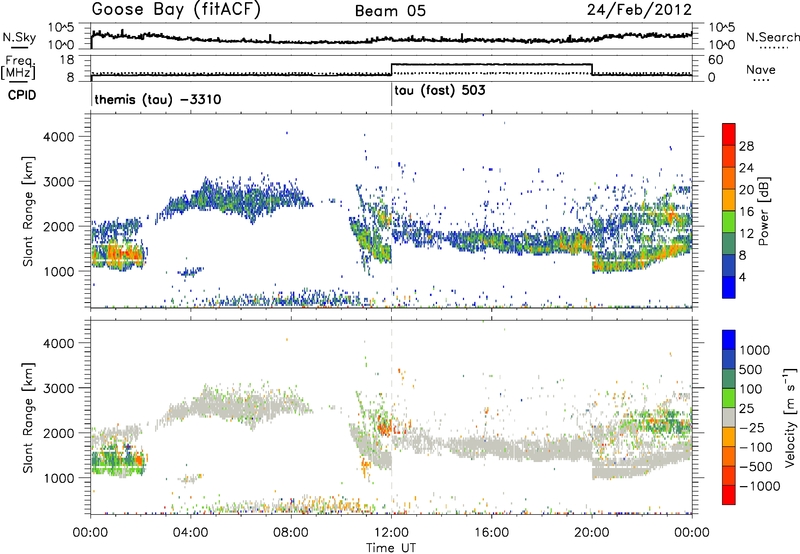Viewport: 800px width, 554px height.
Task: Click the 'N.Search' legend label
Action: [772, 37]
